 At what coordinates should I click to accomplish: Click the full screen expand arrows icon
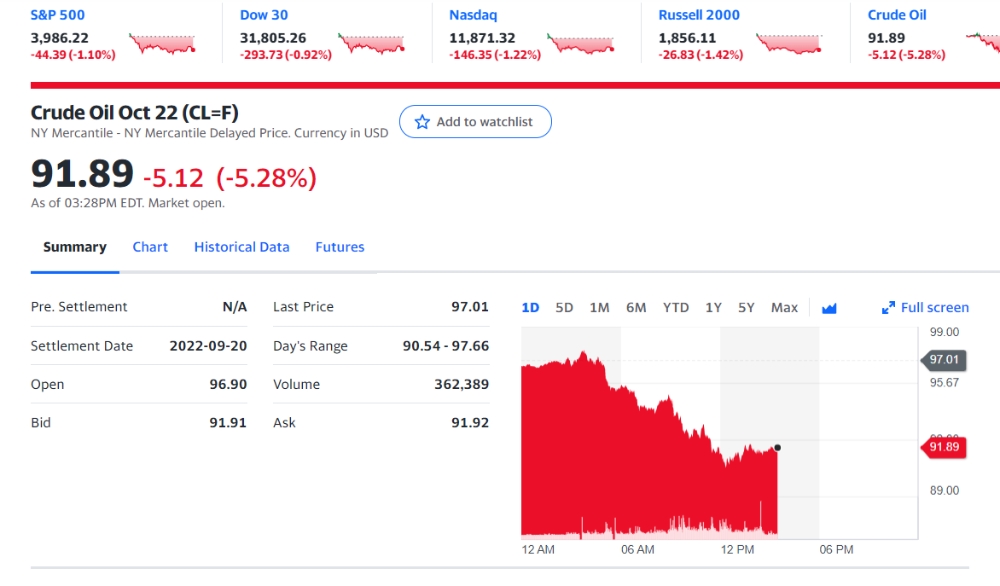tap(888, 308)
